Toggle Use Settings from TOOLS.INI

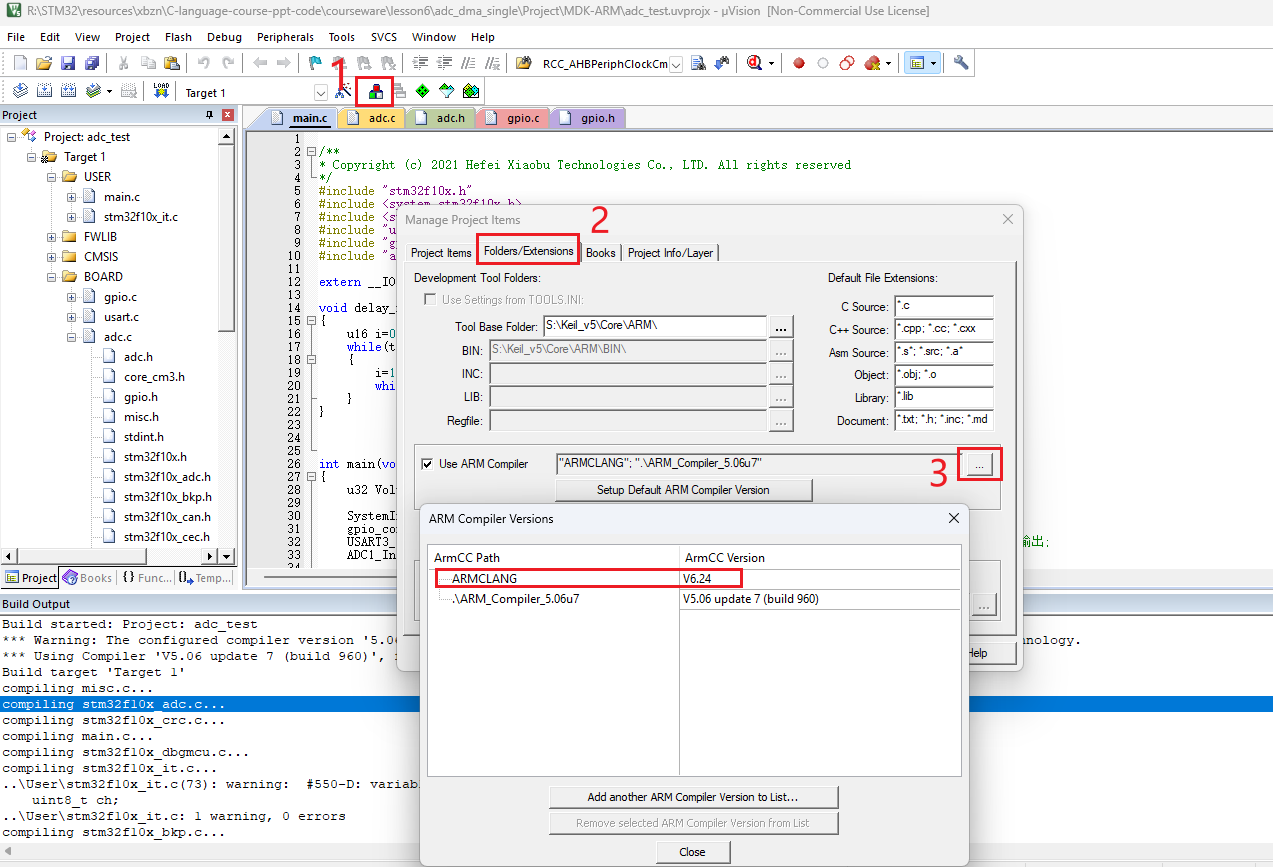pos(429,298)
